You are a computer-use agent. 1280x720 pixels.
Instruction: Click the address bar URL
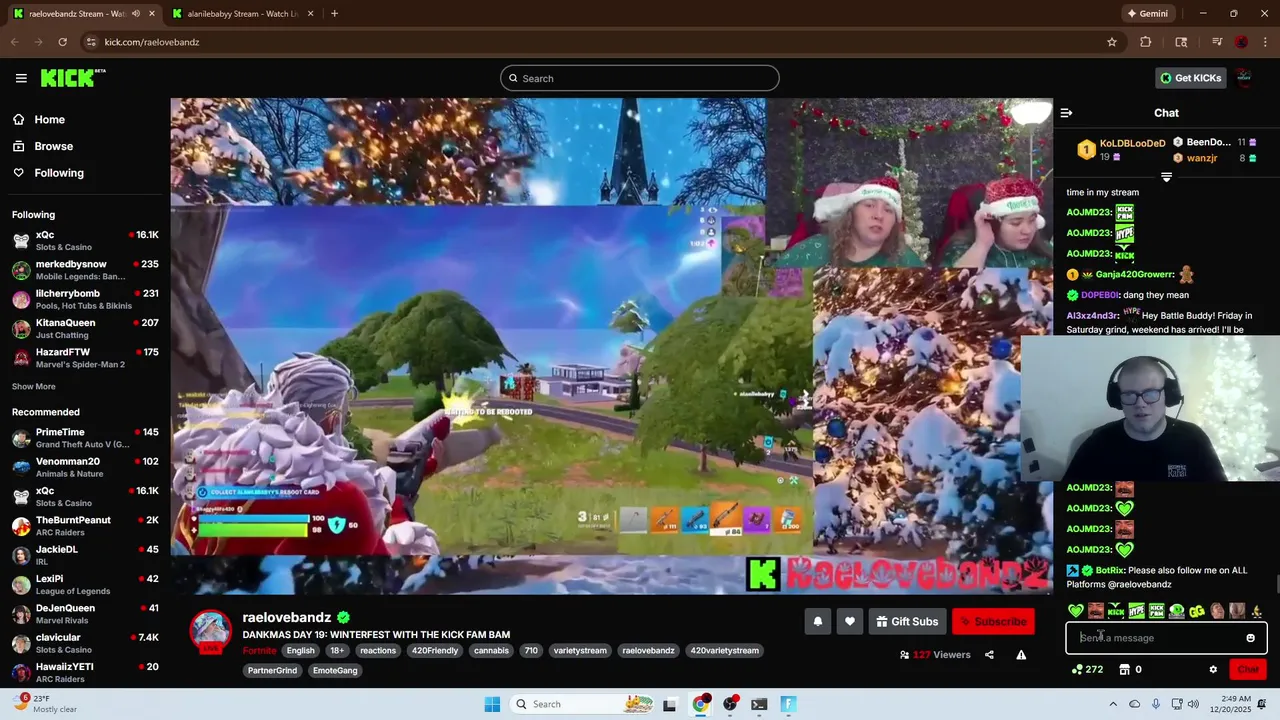tap(152, 42)
